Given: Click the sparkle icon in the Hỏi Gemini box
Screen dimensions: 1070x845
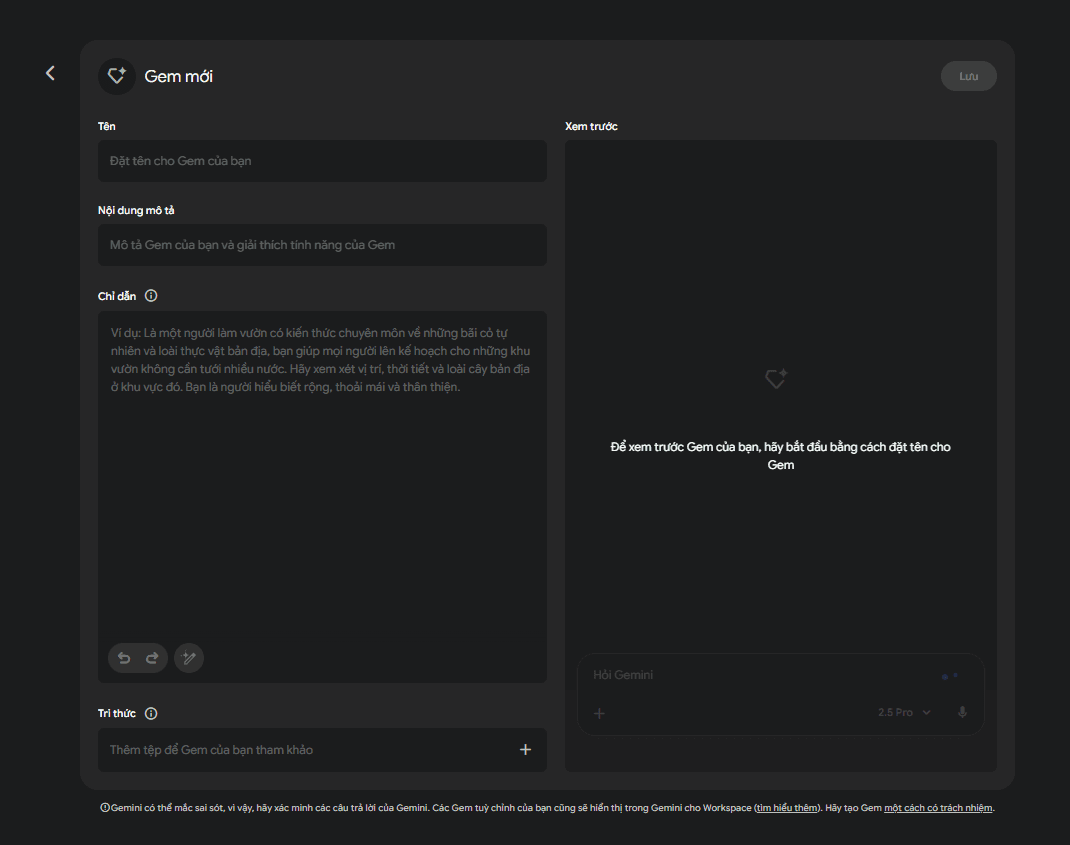Looking at the screenshot, I should pyautogui.click(x=949, y=676).
